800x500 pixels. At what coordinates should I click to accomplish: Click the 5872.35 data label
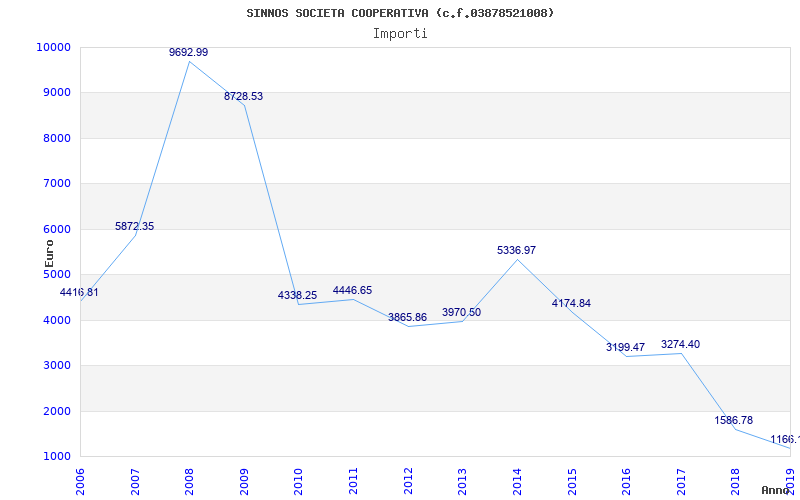[134, 226]
